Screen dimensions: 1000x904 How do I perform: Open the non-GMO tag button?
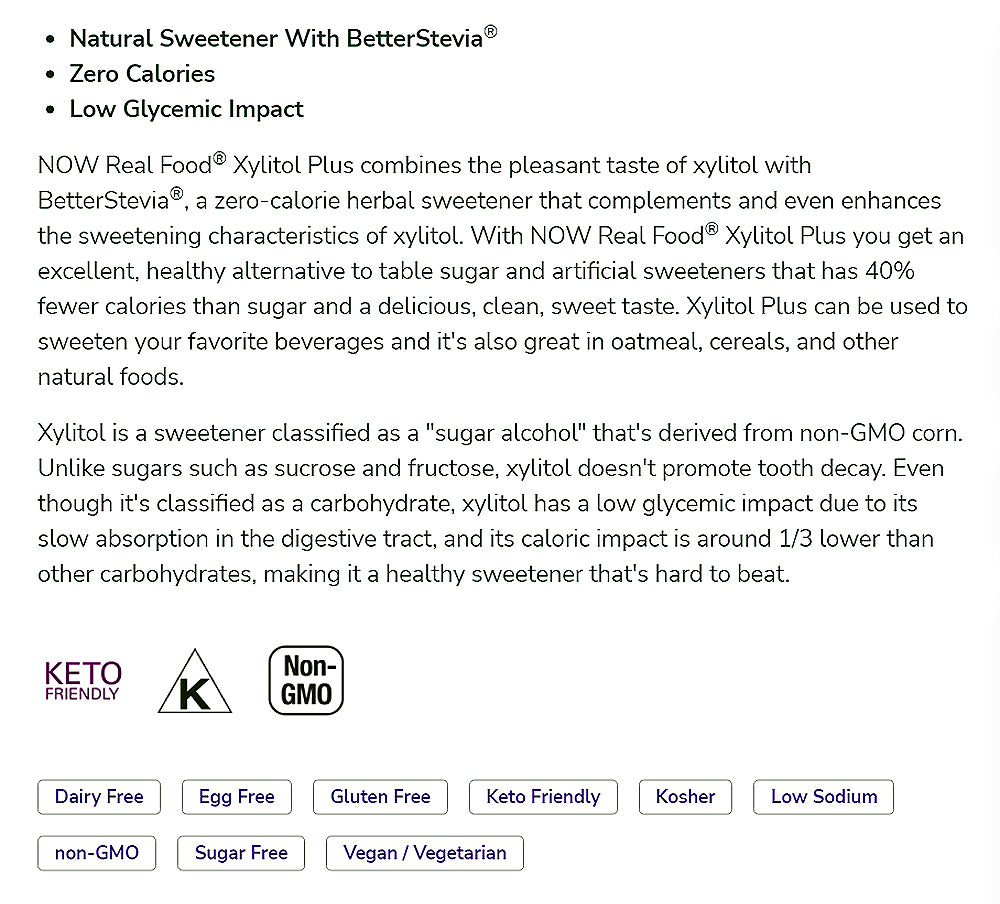click(97, 853)
